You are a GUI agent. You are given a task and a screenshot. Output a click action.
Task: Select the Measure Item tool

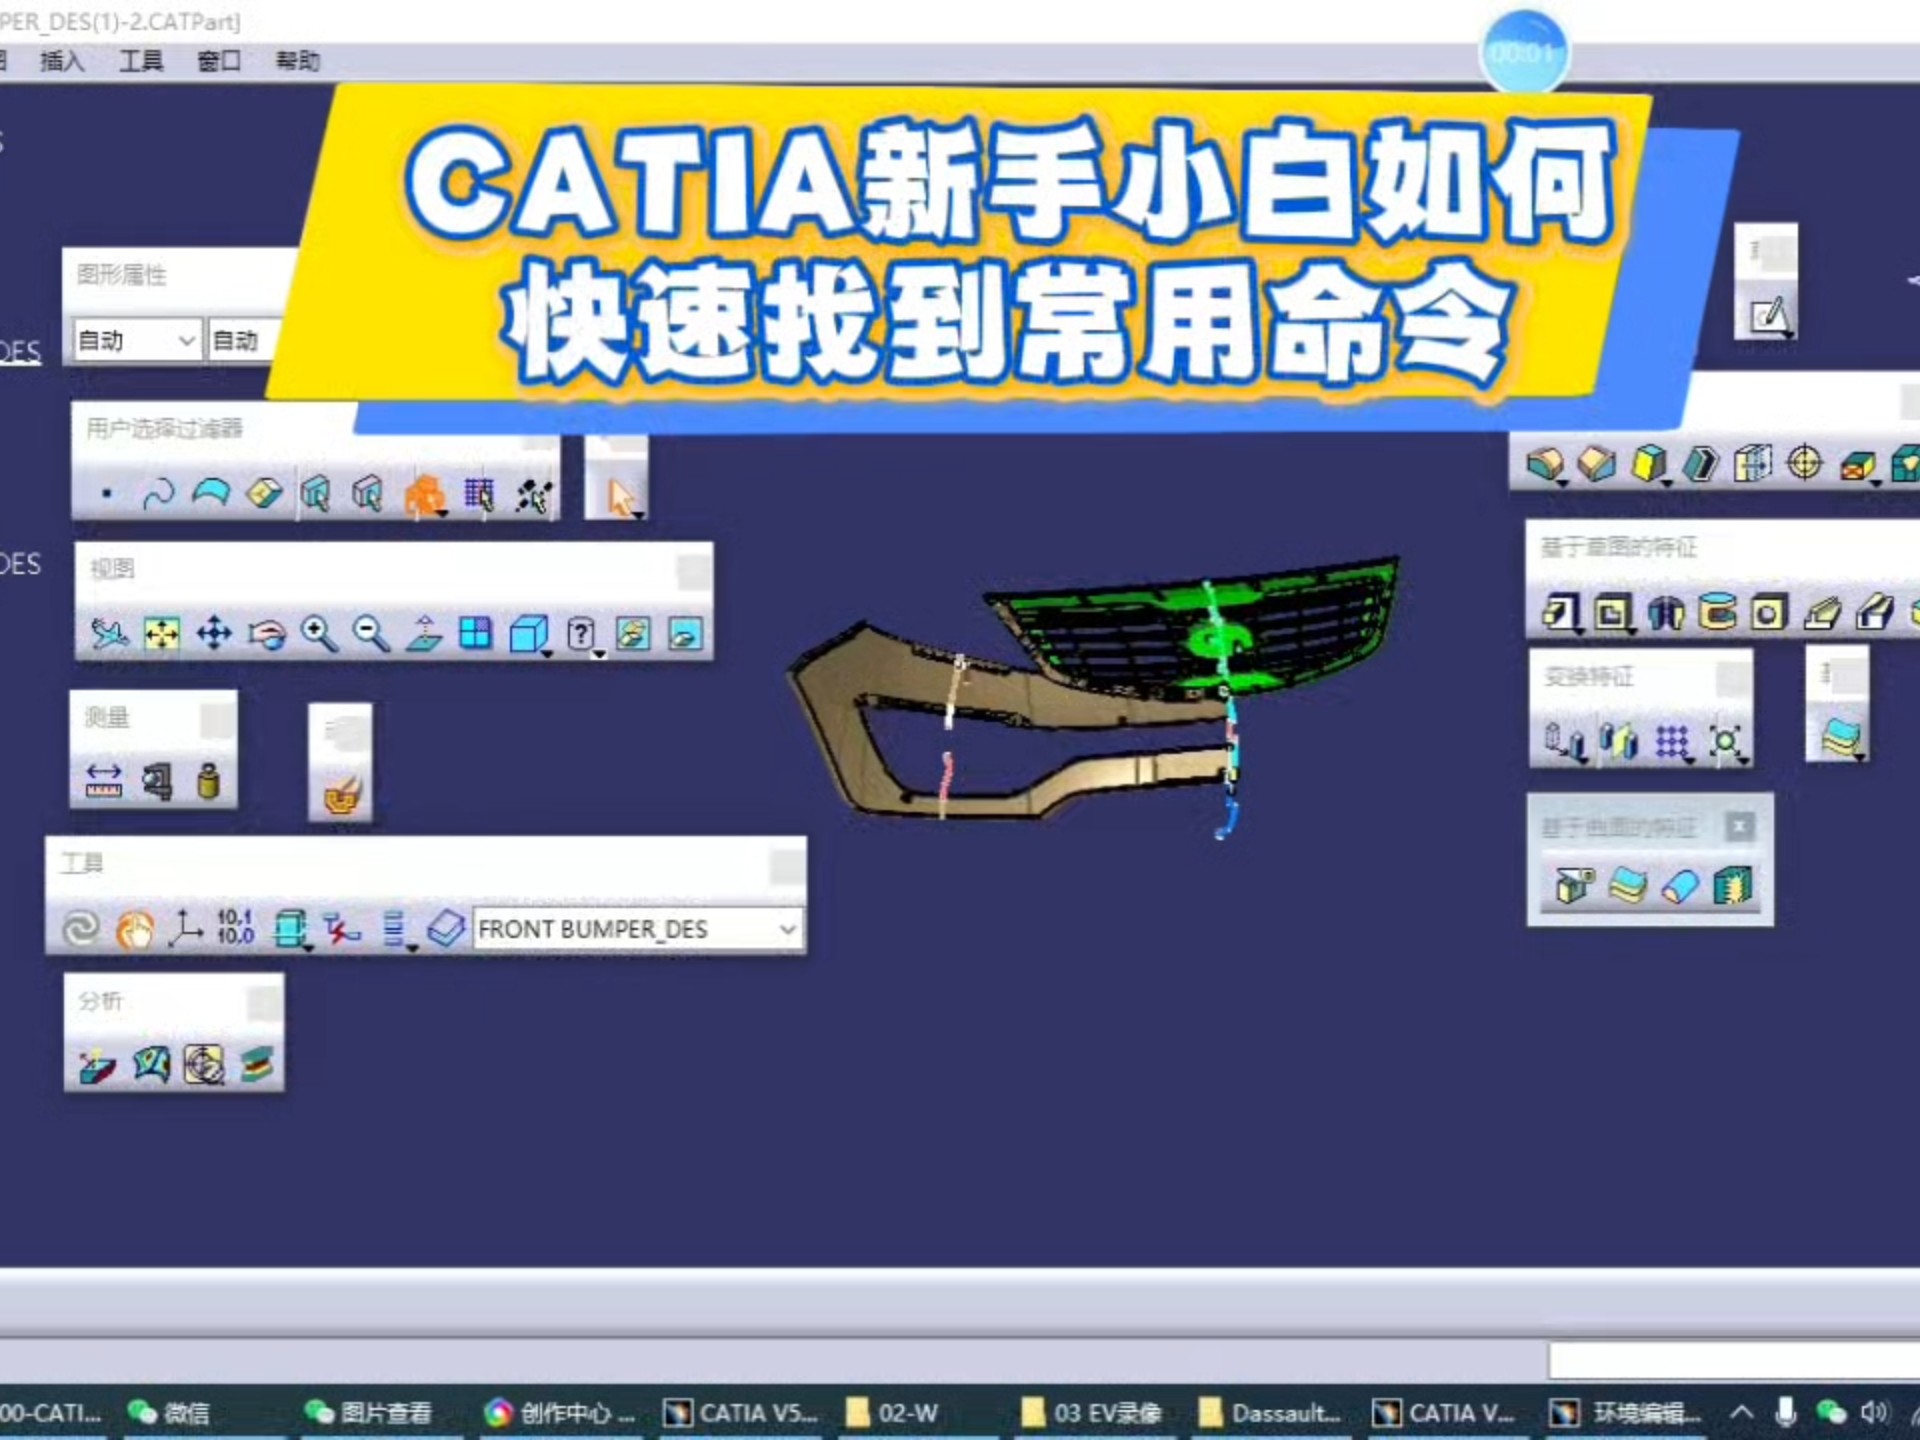pyautogui.click(x=157, y=781)
